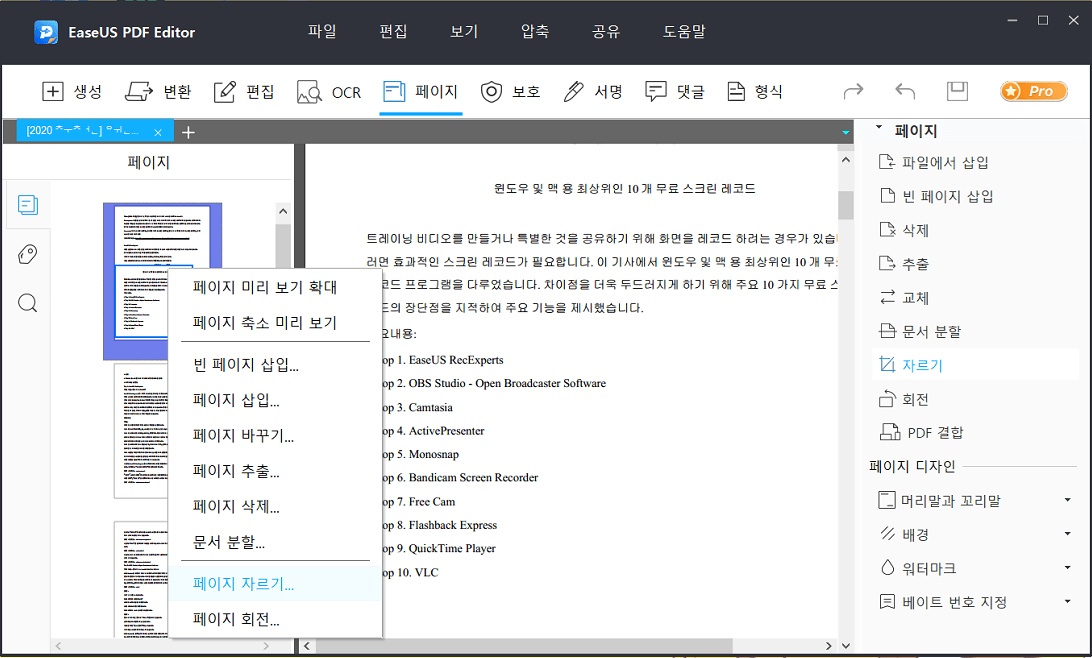
Task: Open the 댓글 (Comment) tool
Action: 673,91
